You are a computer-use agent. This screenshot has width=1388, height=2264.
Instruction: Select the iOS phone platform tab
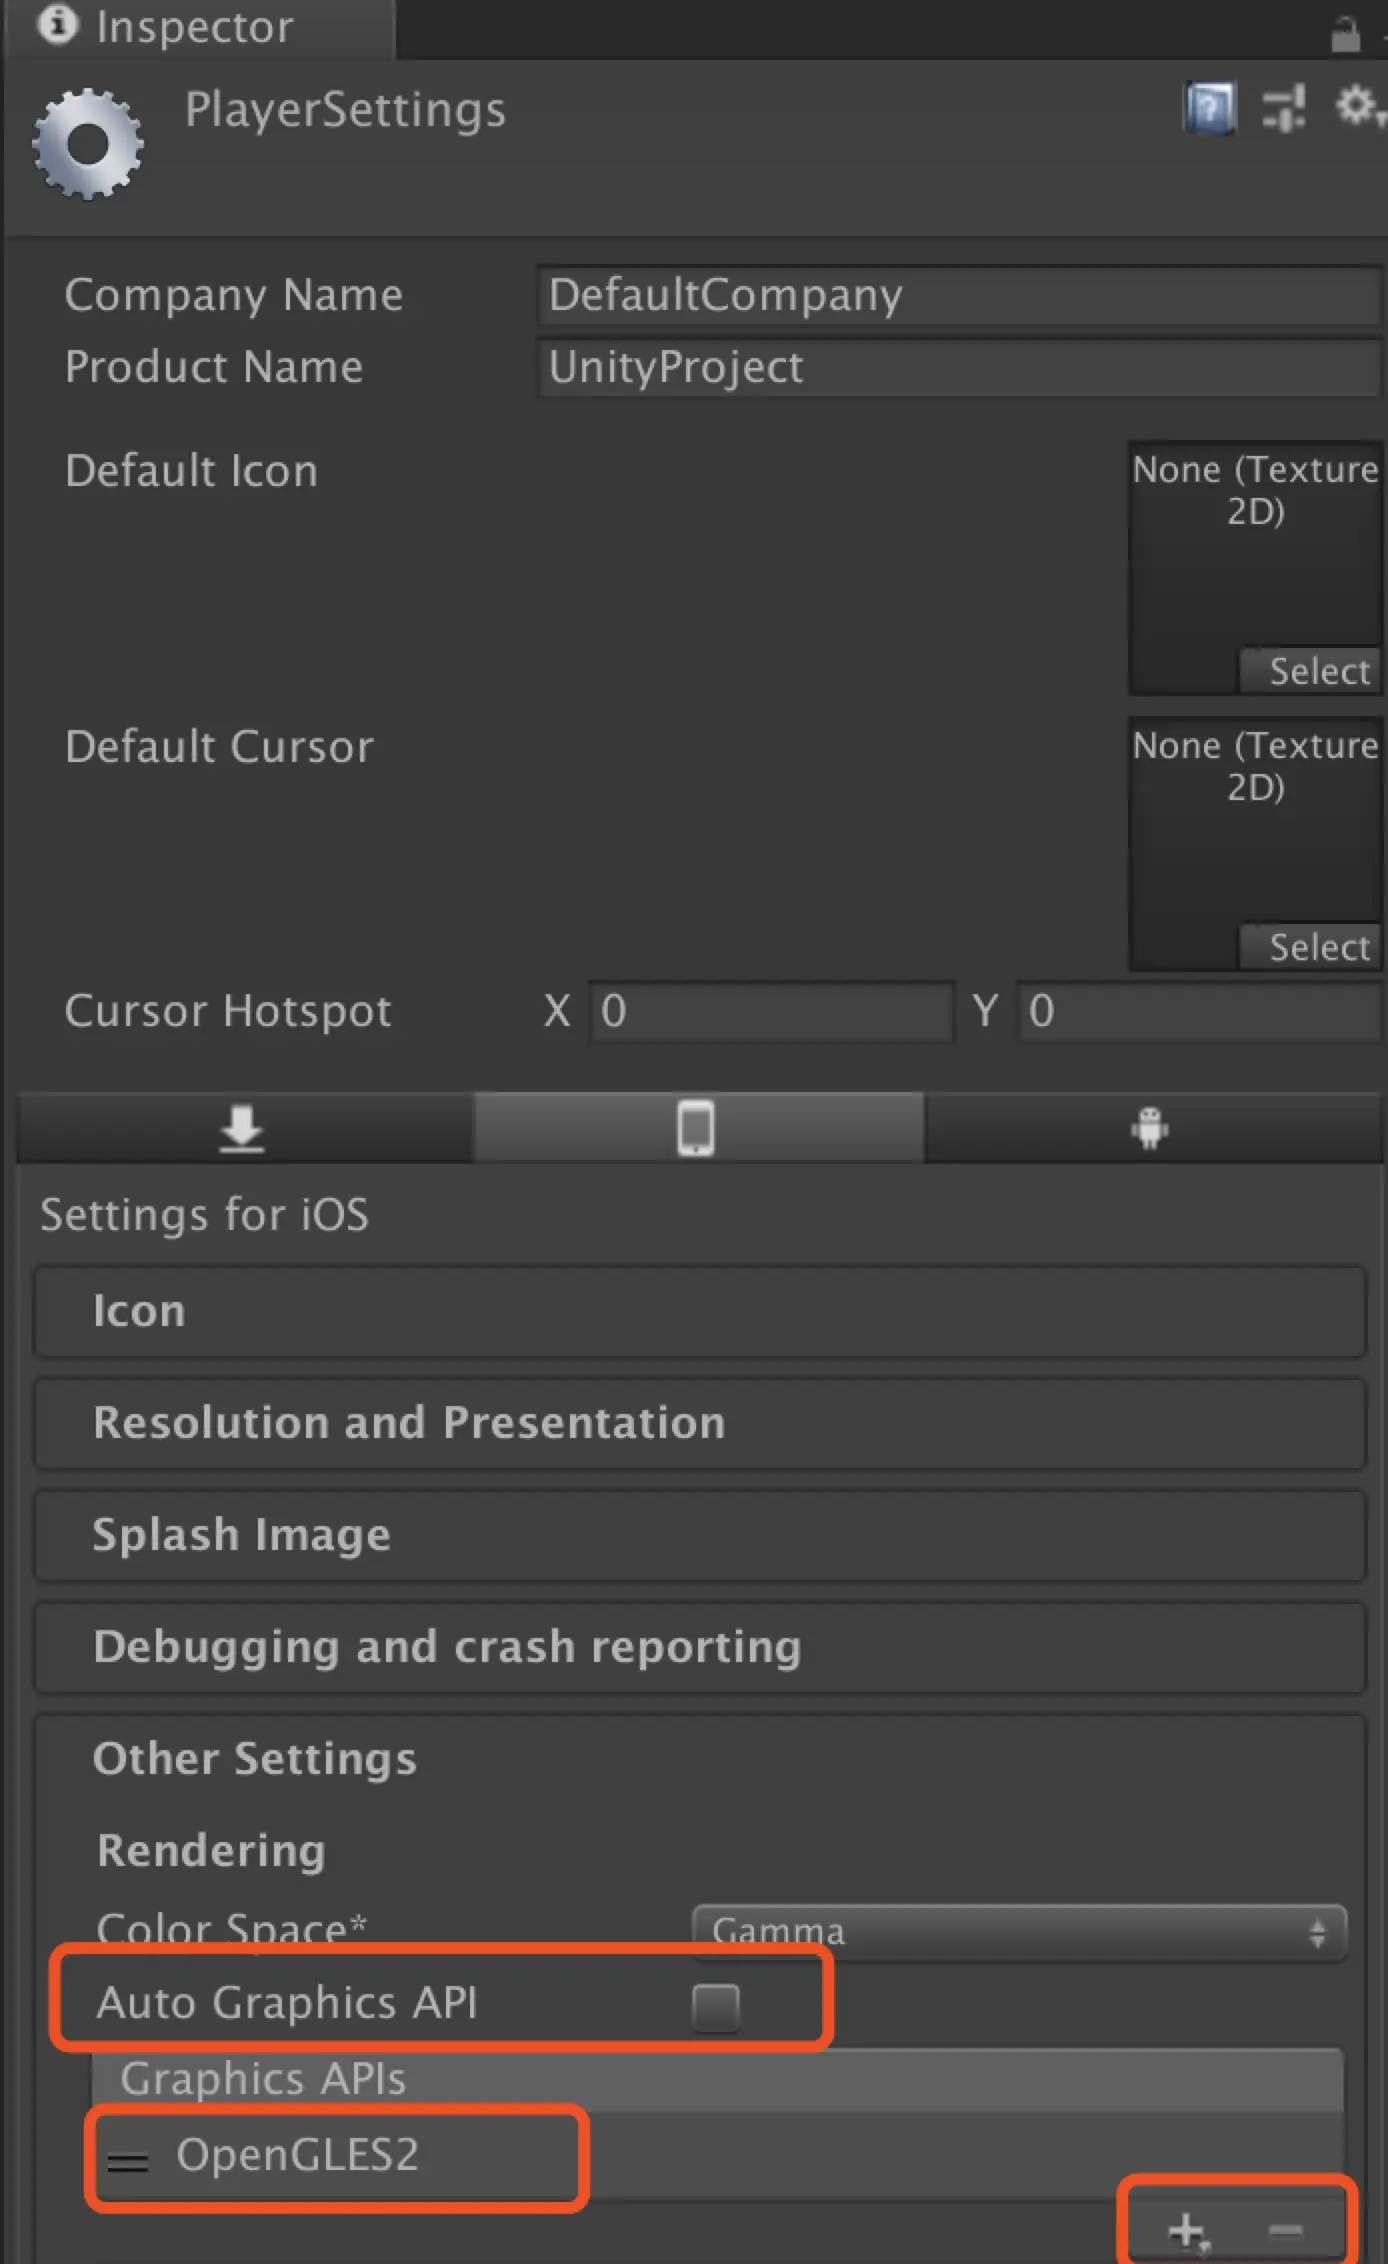[696, 1129]
